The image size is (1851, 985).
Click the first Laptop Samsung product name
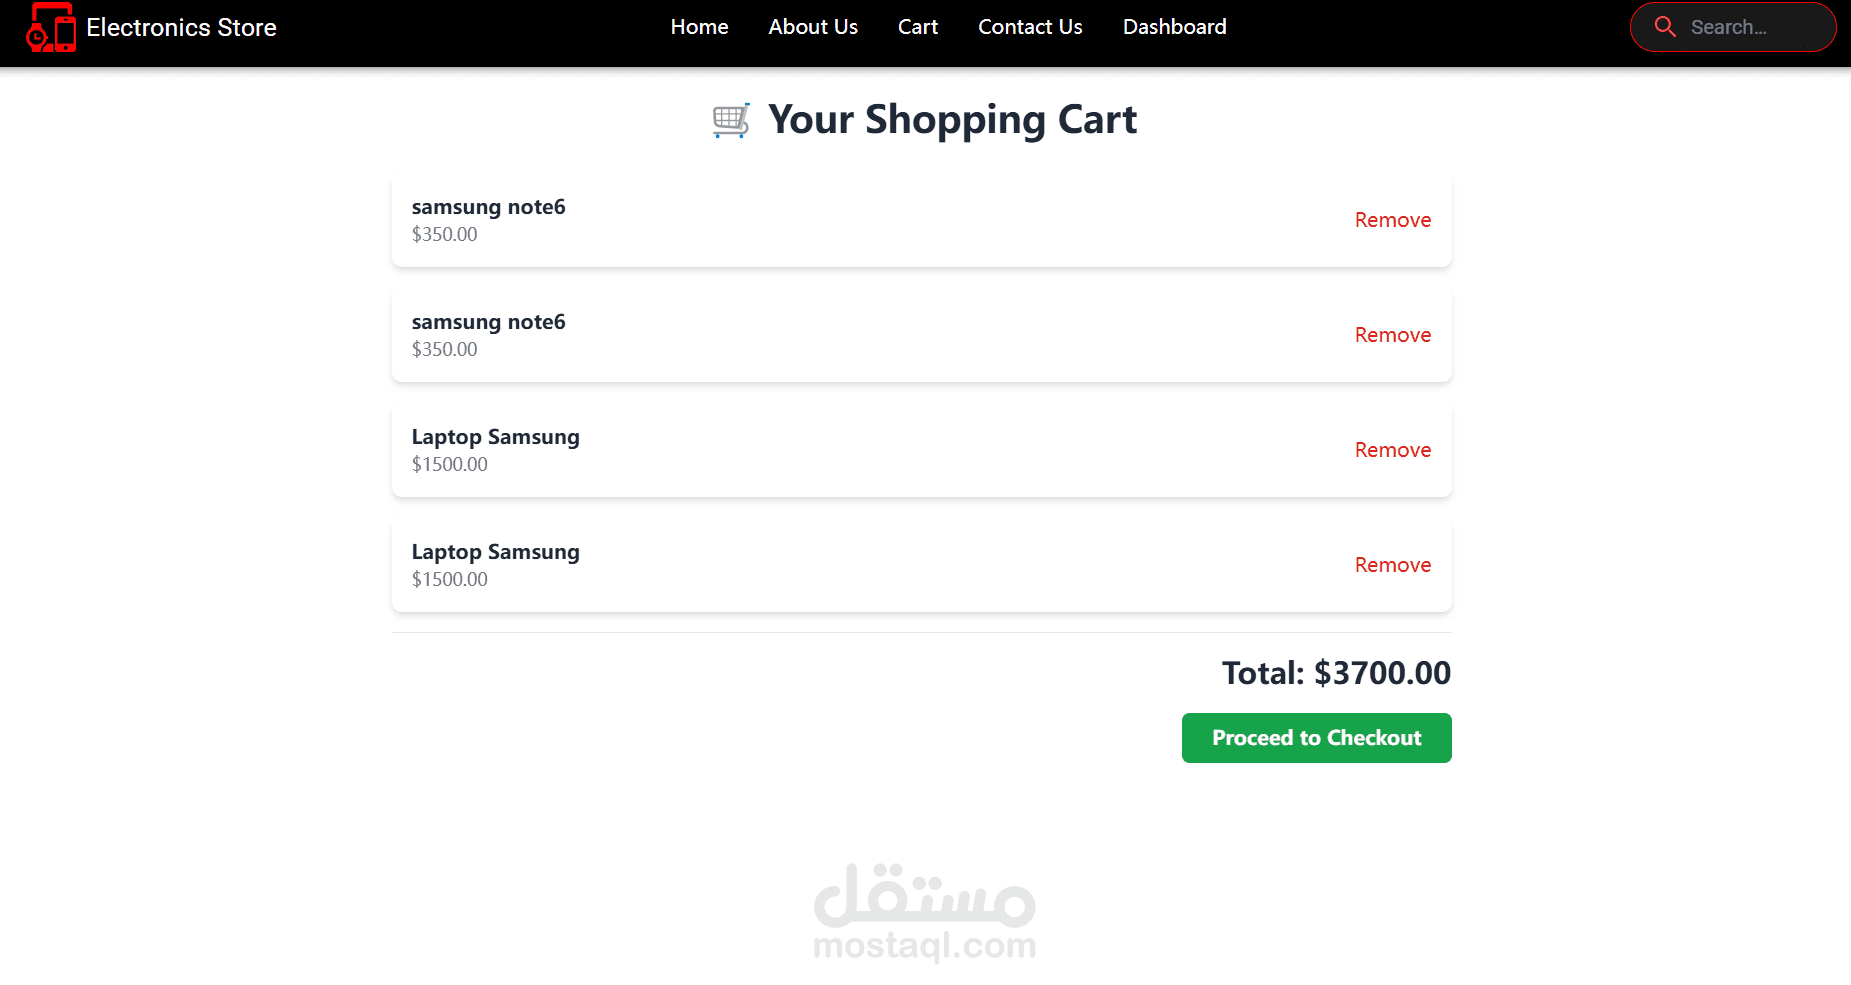[x=495, y=437]
